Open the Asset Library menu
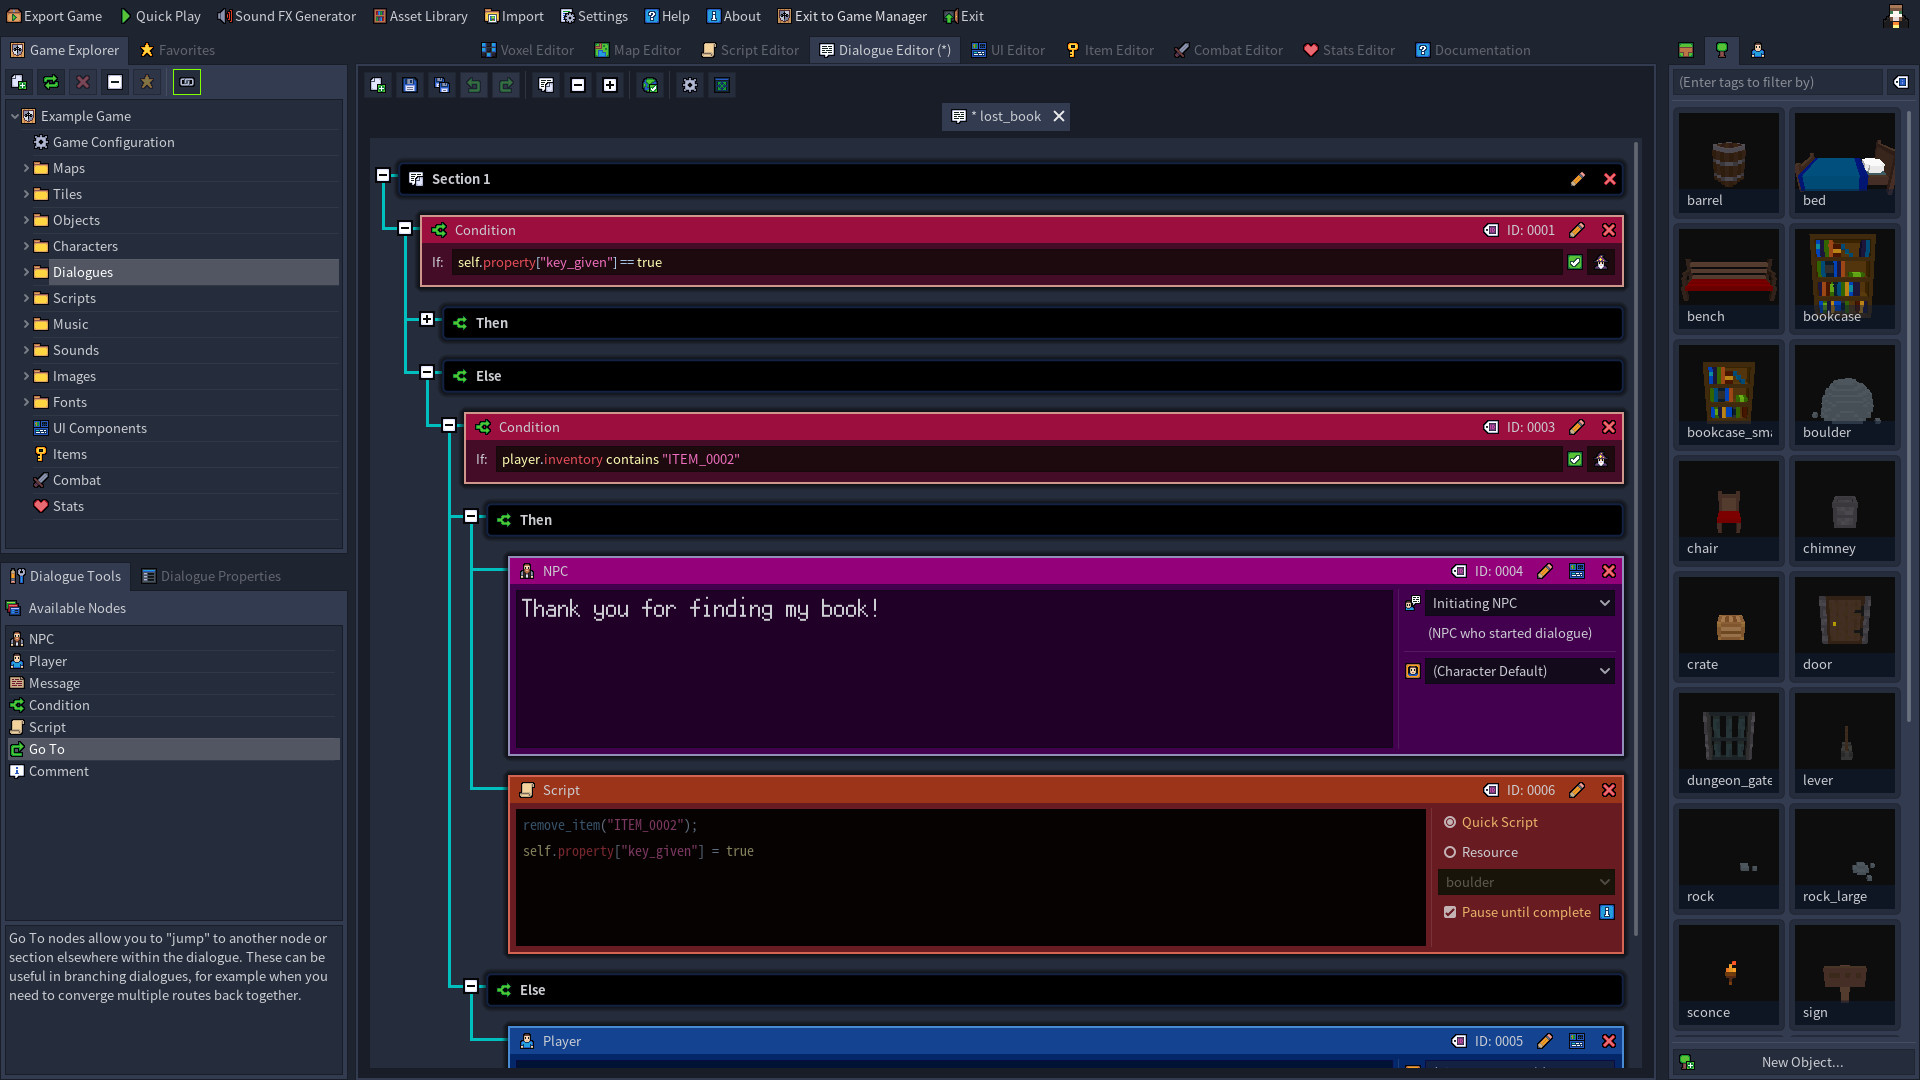The width and height of the screenshot is (1920, 1080). tap(420, 16)
